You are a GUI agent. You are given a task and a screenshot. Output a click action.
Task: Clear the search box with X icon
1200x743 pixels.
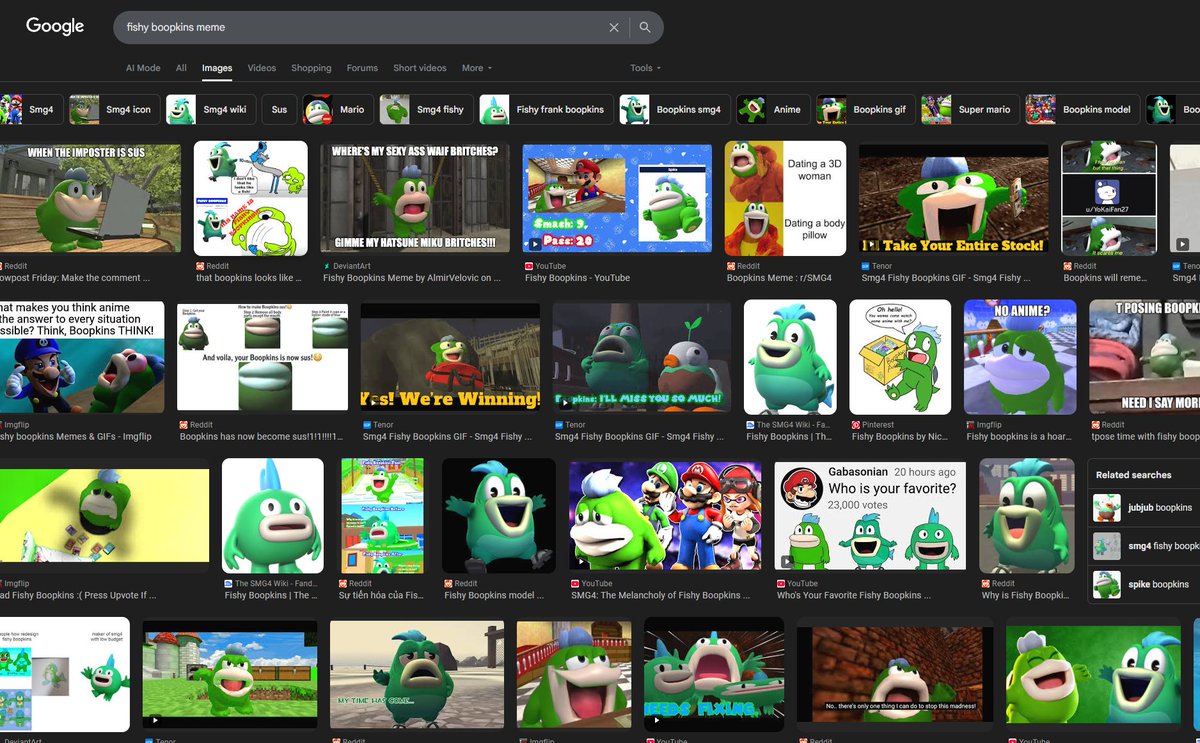[614, 28]
